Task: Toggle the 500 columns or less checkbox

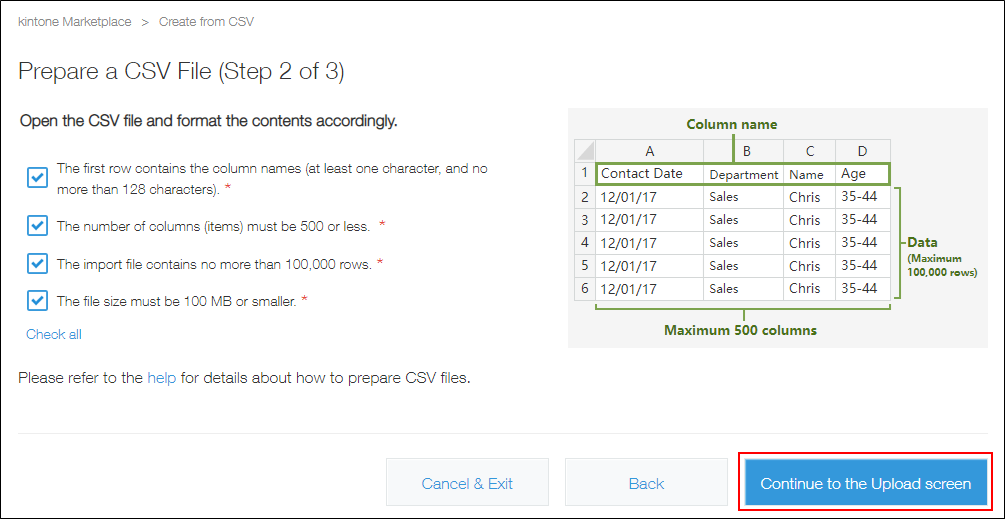Action: pos(37,226)
